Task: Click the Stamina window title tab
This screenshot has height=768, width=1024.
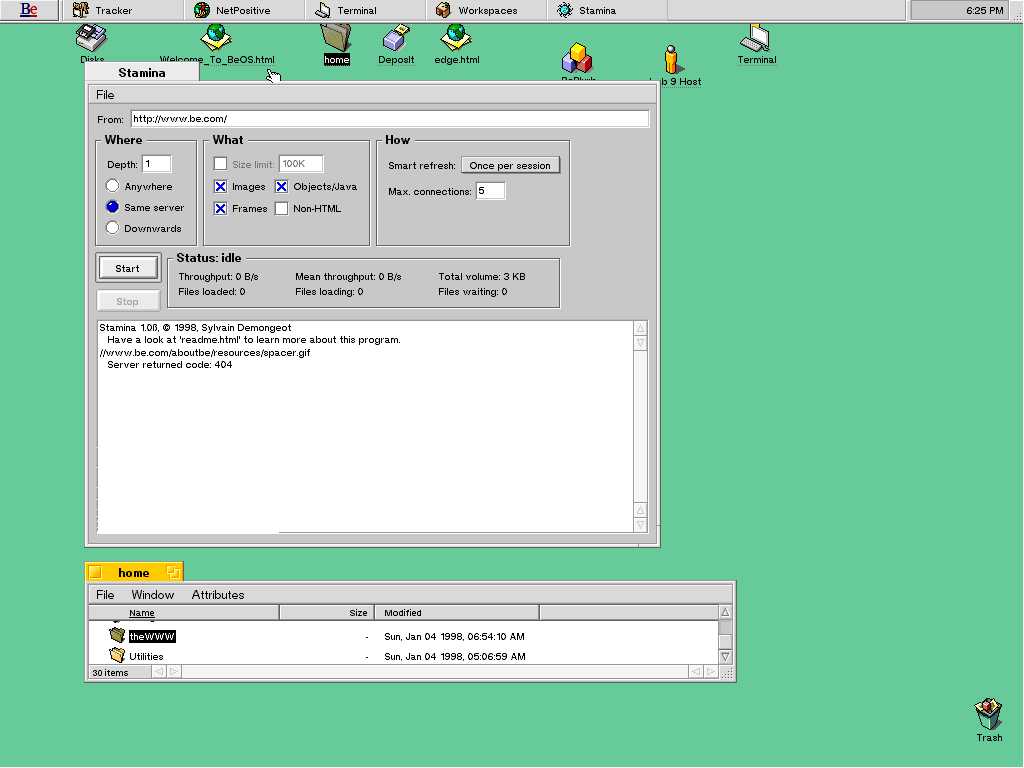Action: pos(142,72)
